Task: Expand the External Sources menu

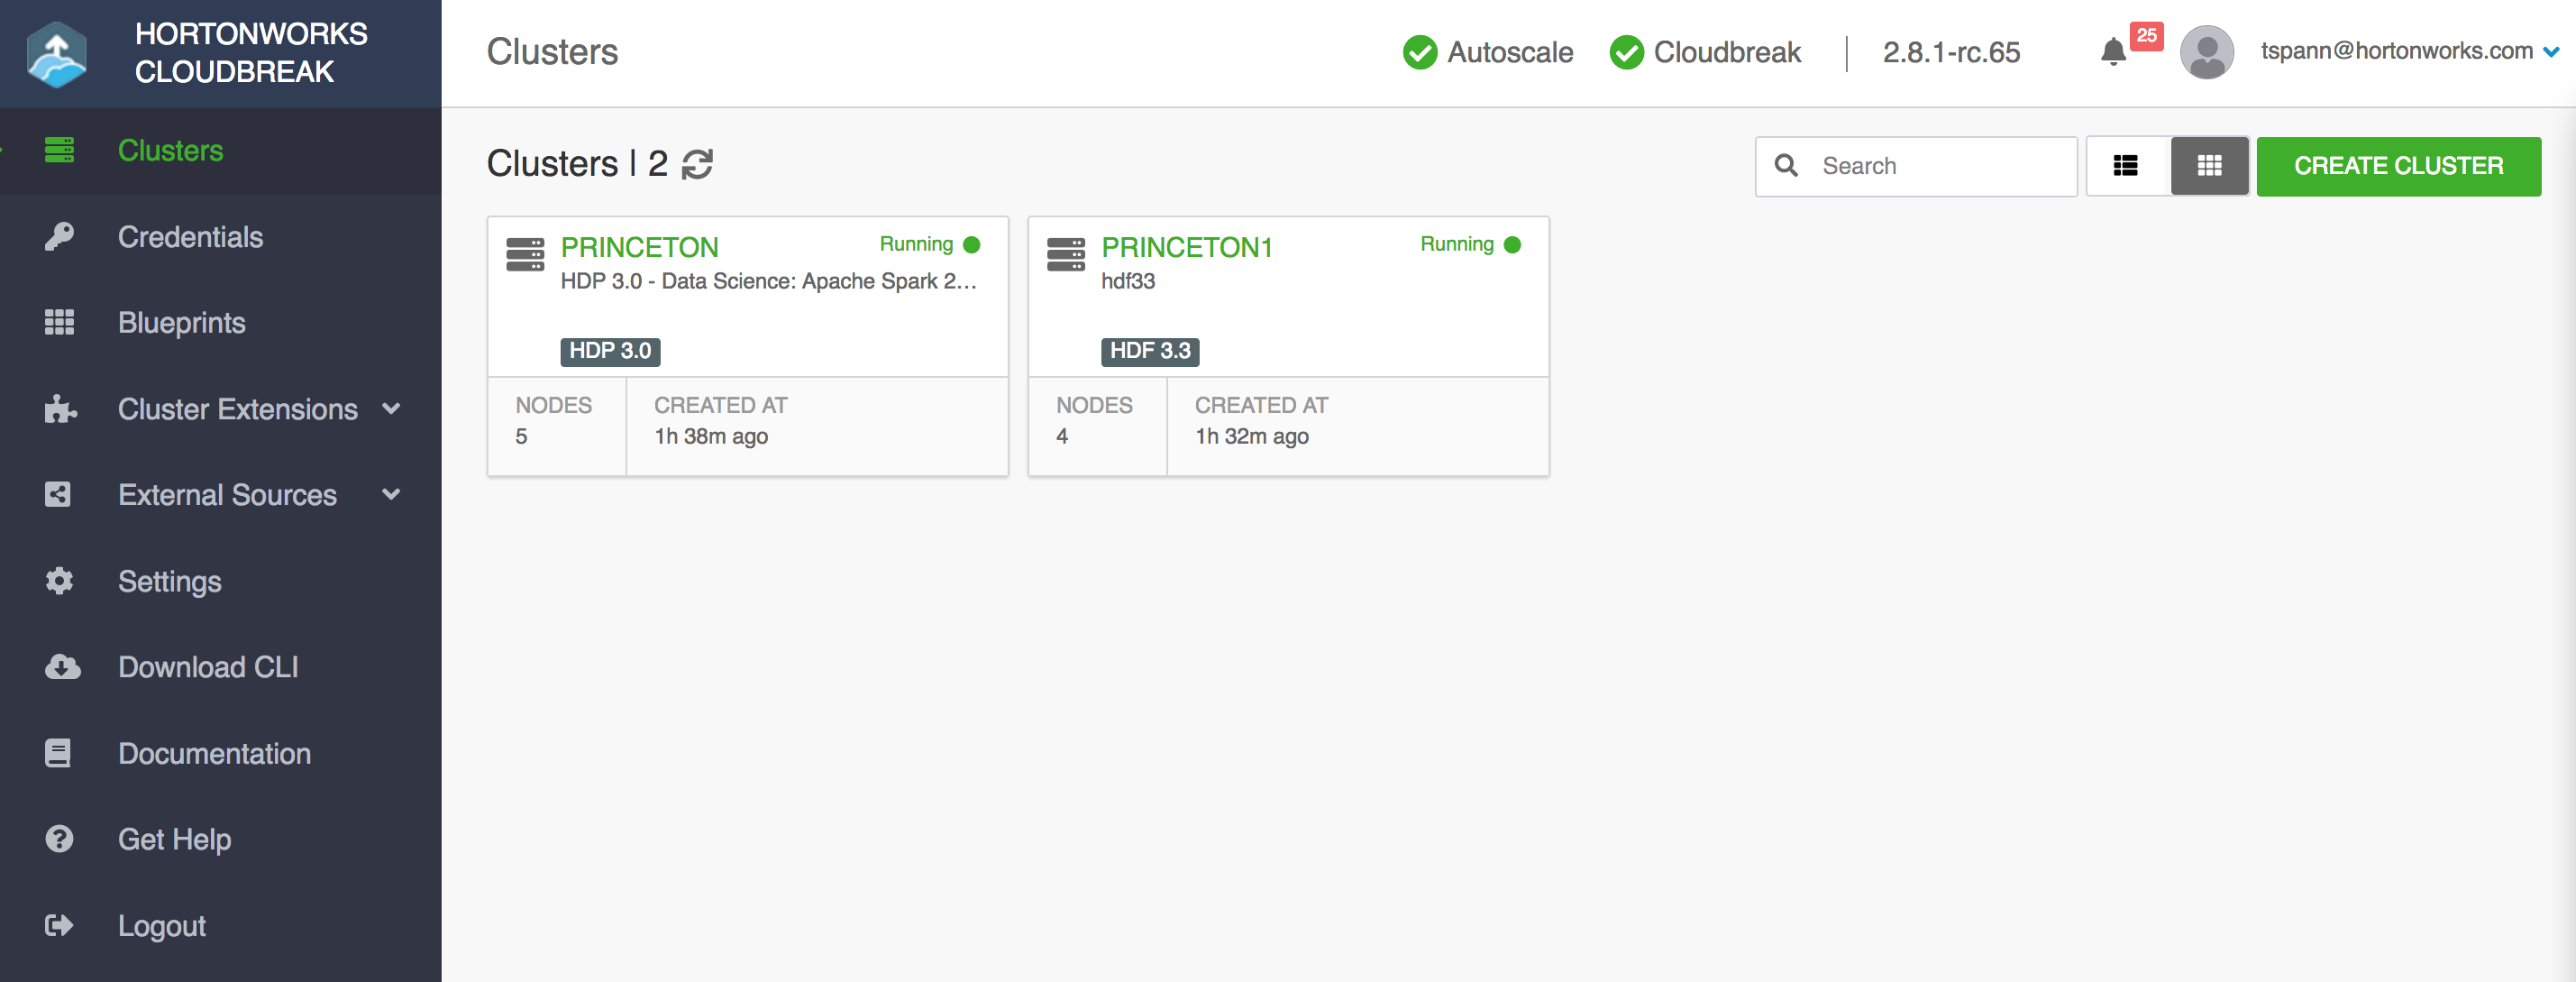Action: pyautogui.click(x=227, y=494)
